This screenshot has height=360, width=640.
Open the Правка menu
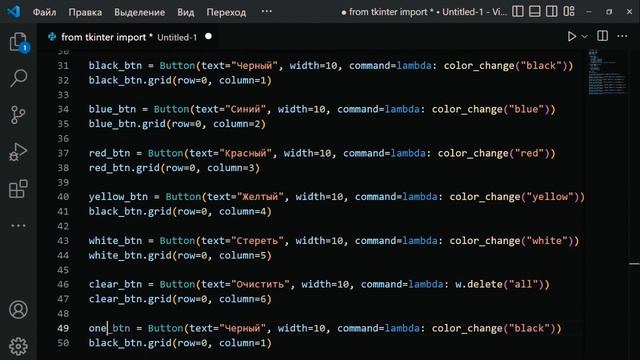(x=85, y=12)
